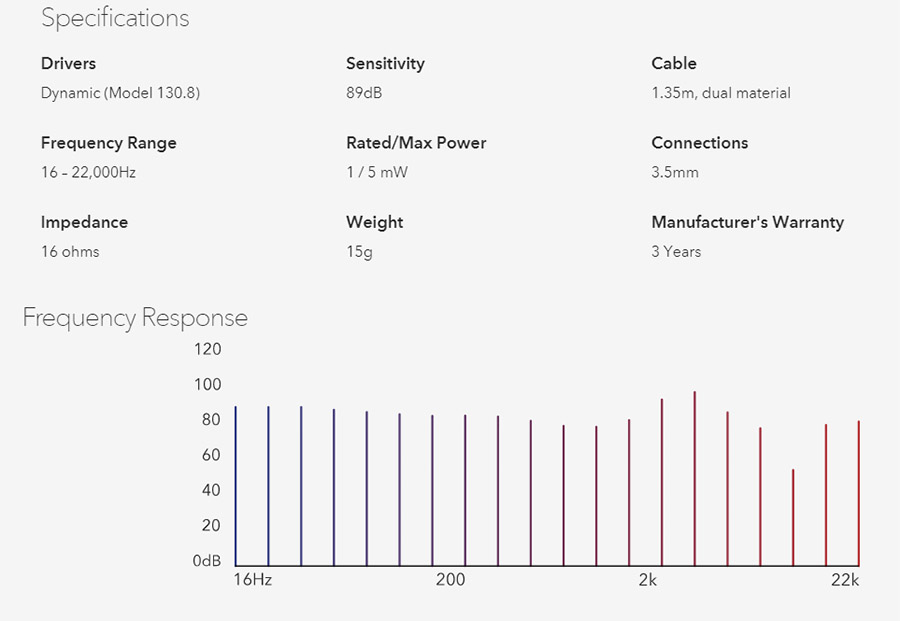Screen dimensions: 900x621
Task: Click the Rated/Max Power label
Action: (416, 143)
